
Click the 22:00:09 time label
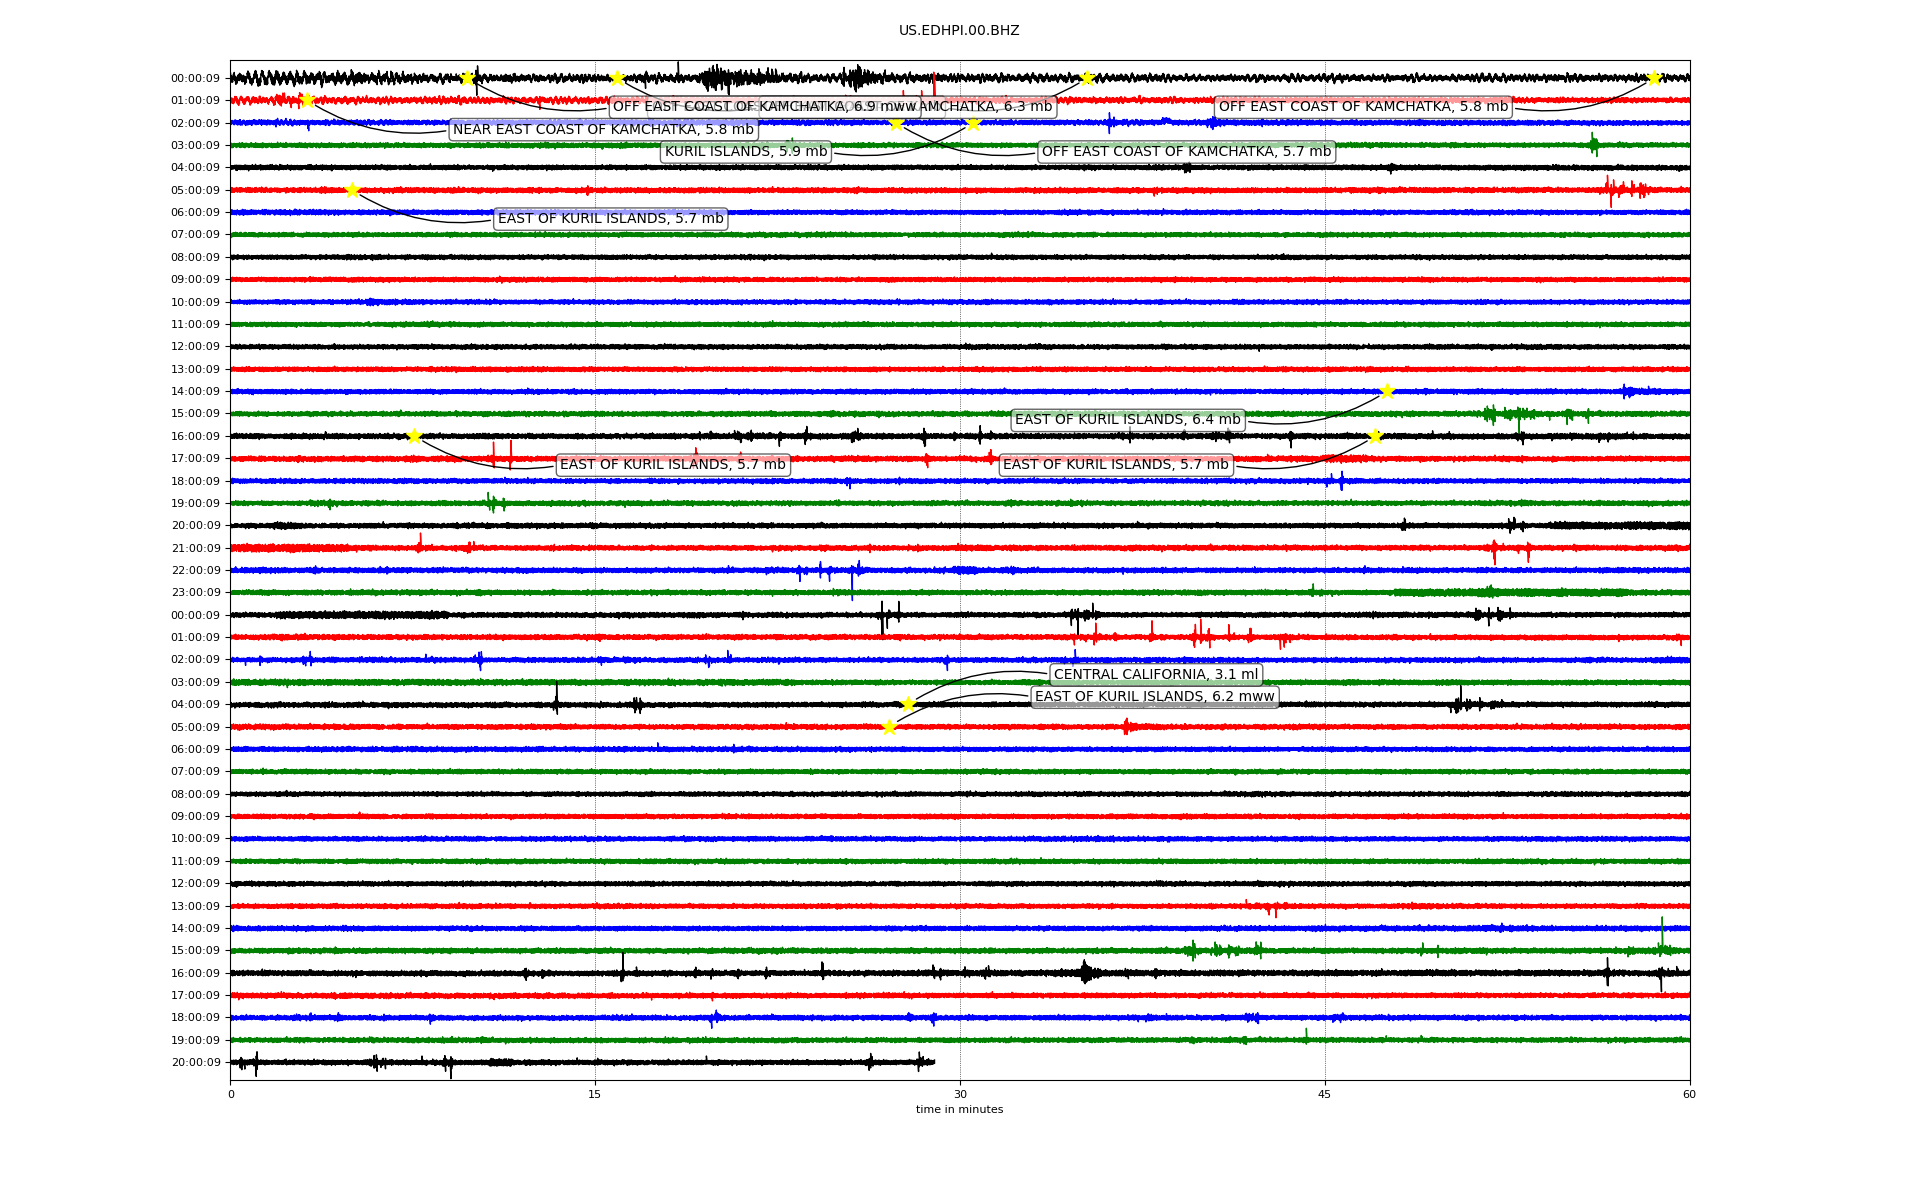pyautogui.click(x=195, y=571)
